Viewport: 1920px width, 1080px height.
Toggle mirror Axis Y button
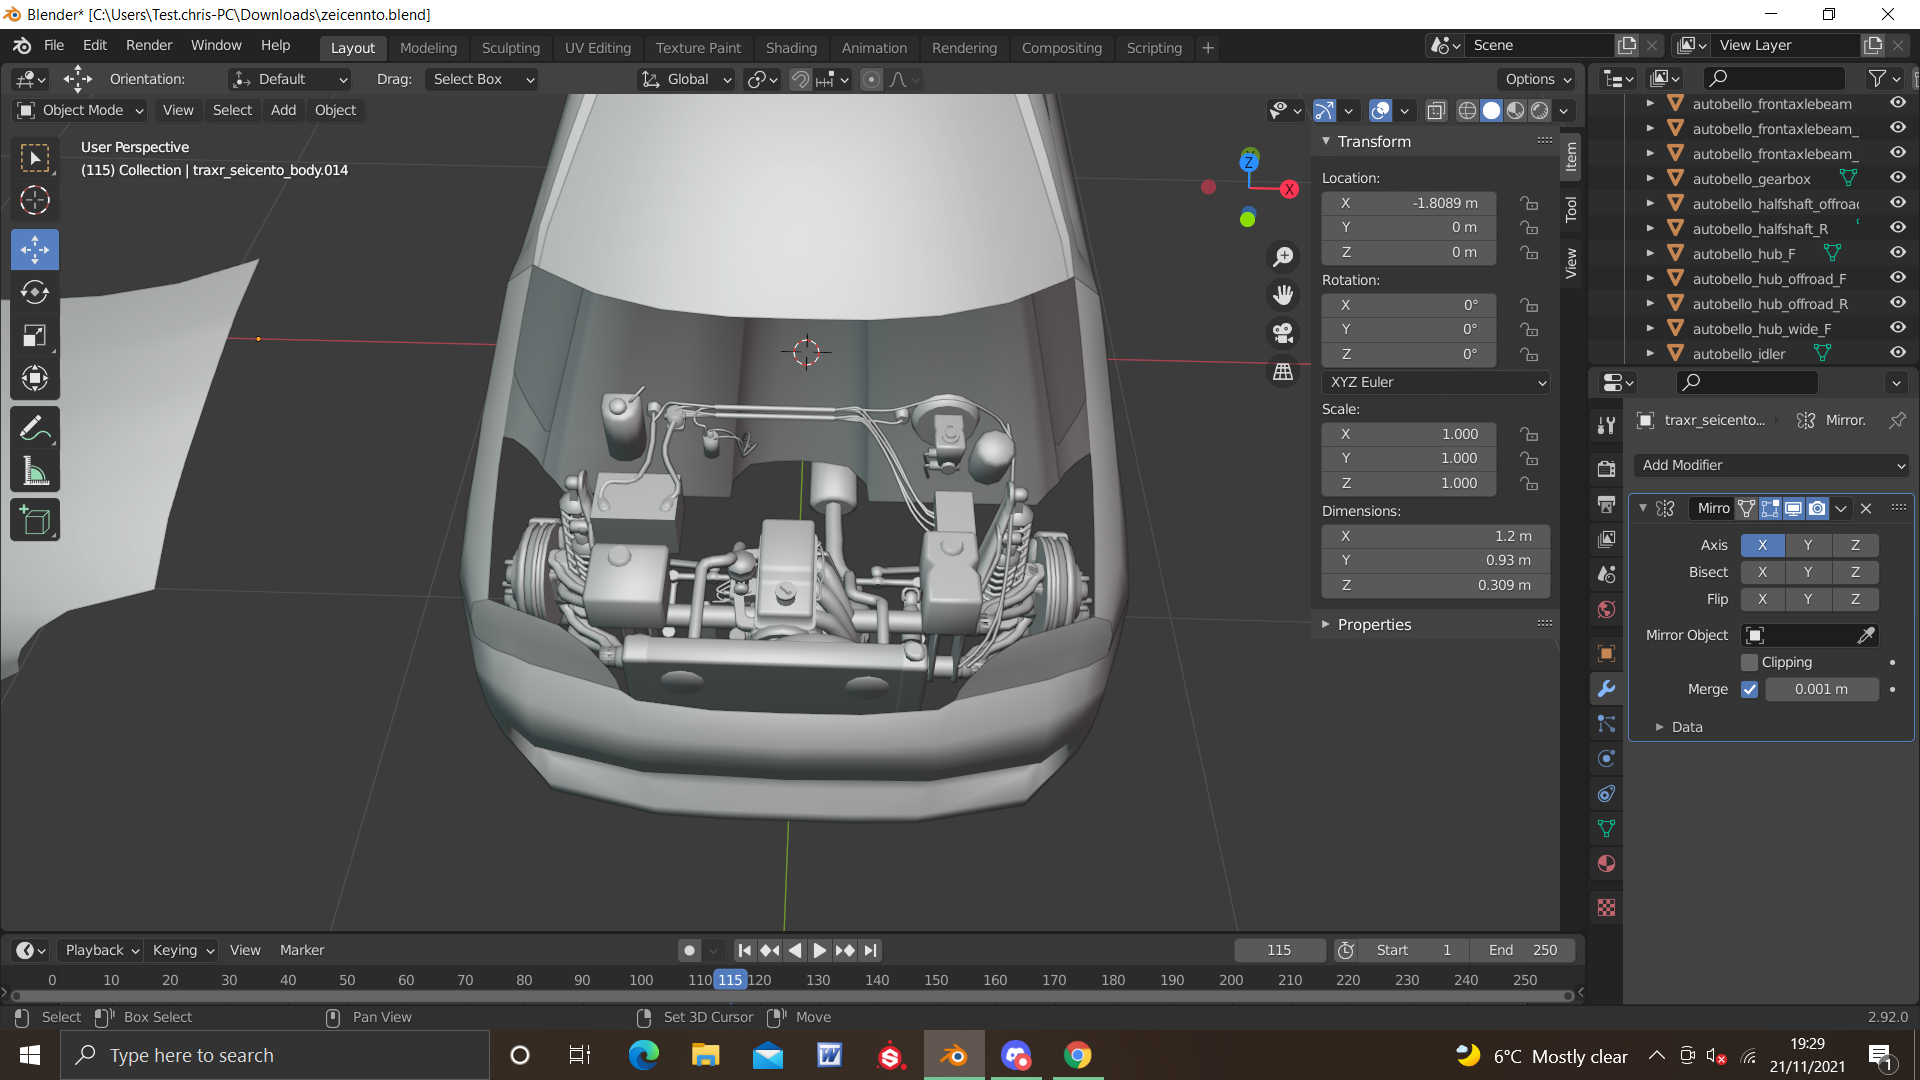[1807, 546]
